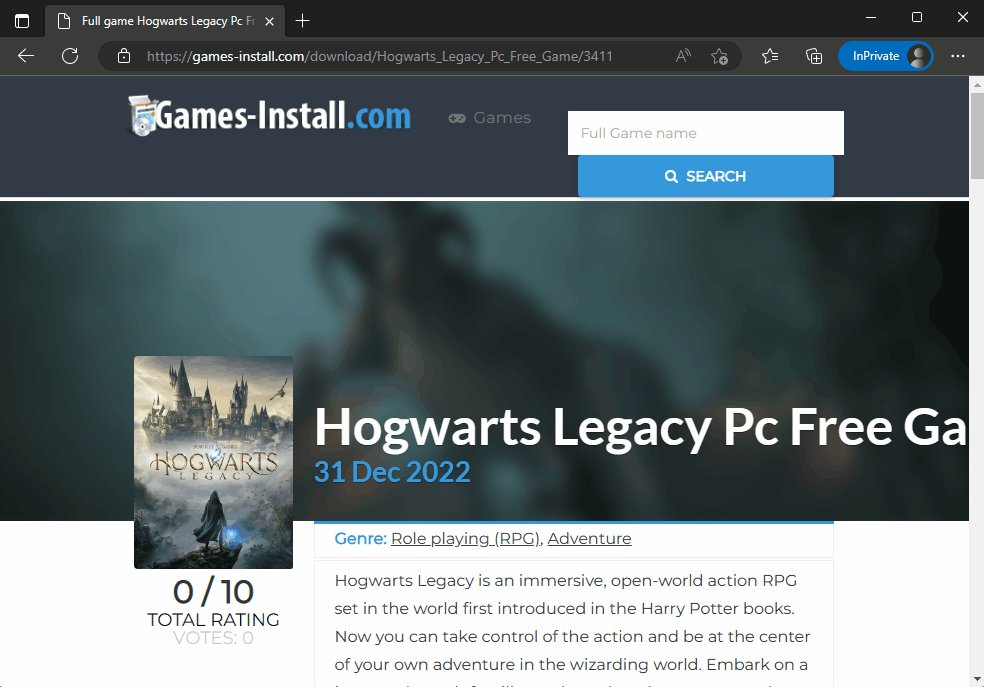Click inside the Full Game name search field
Viewport: 984px width, 687px height.
pyautogui.click(x=706, y=133)
